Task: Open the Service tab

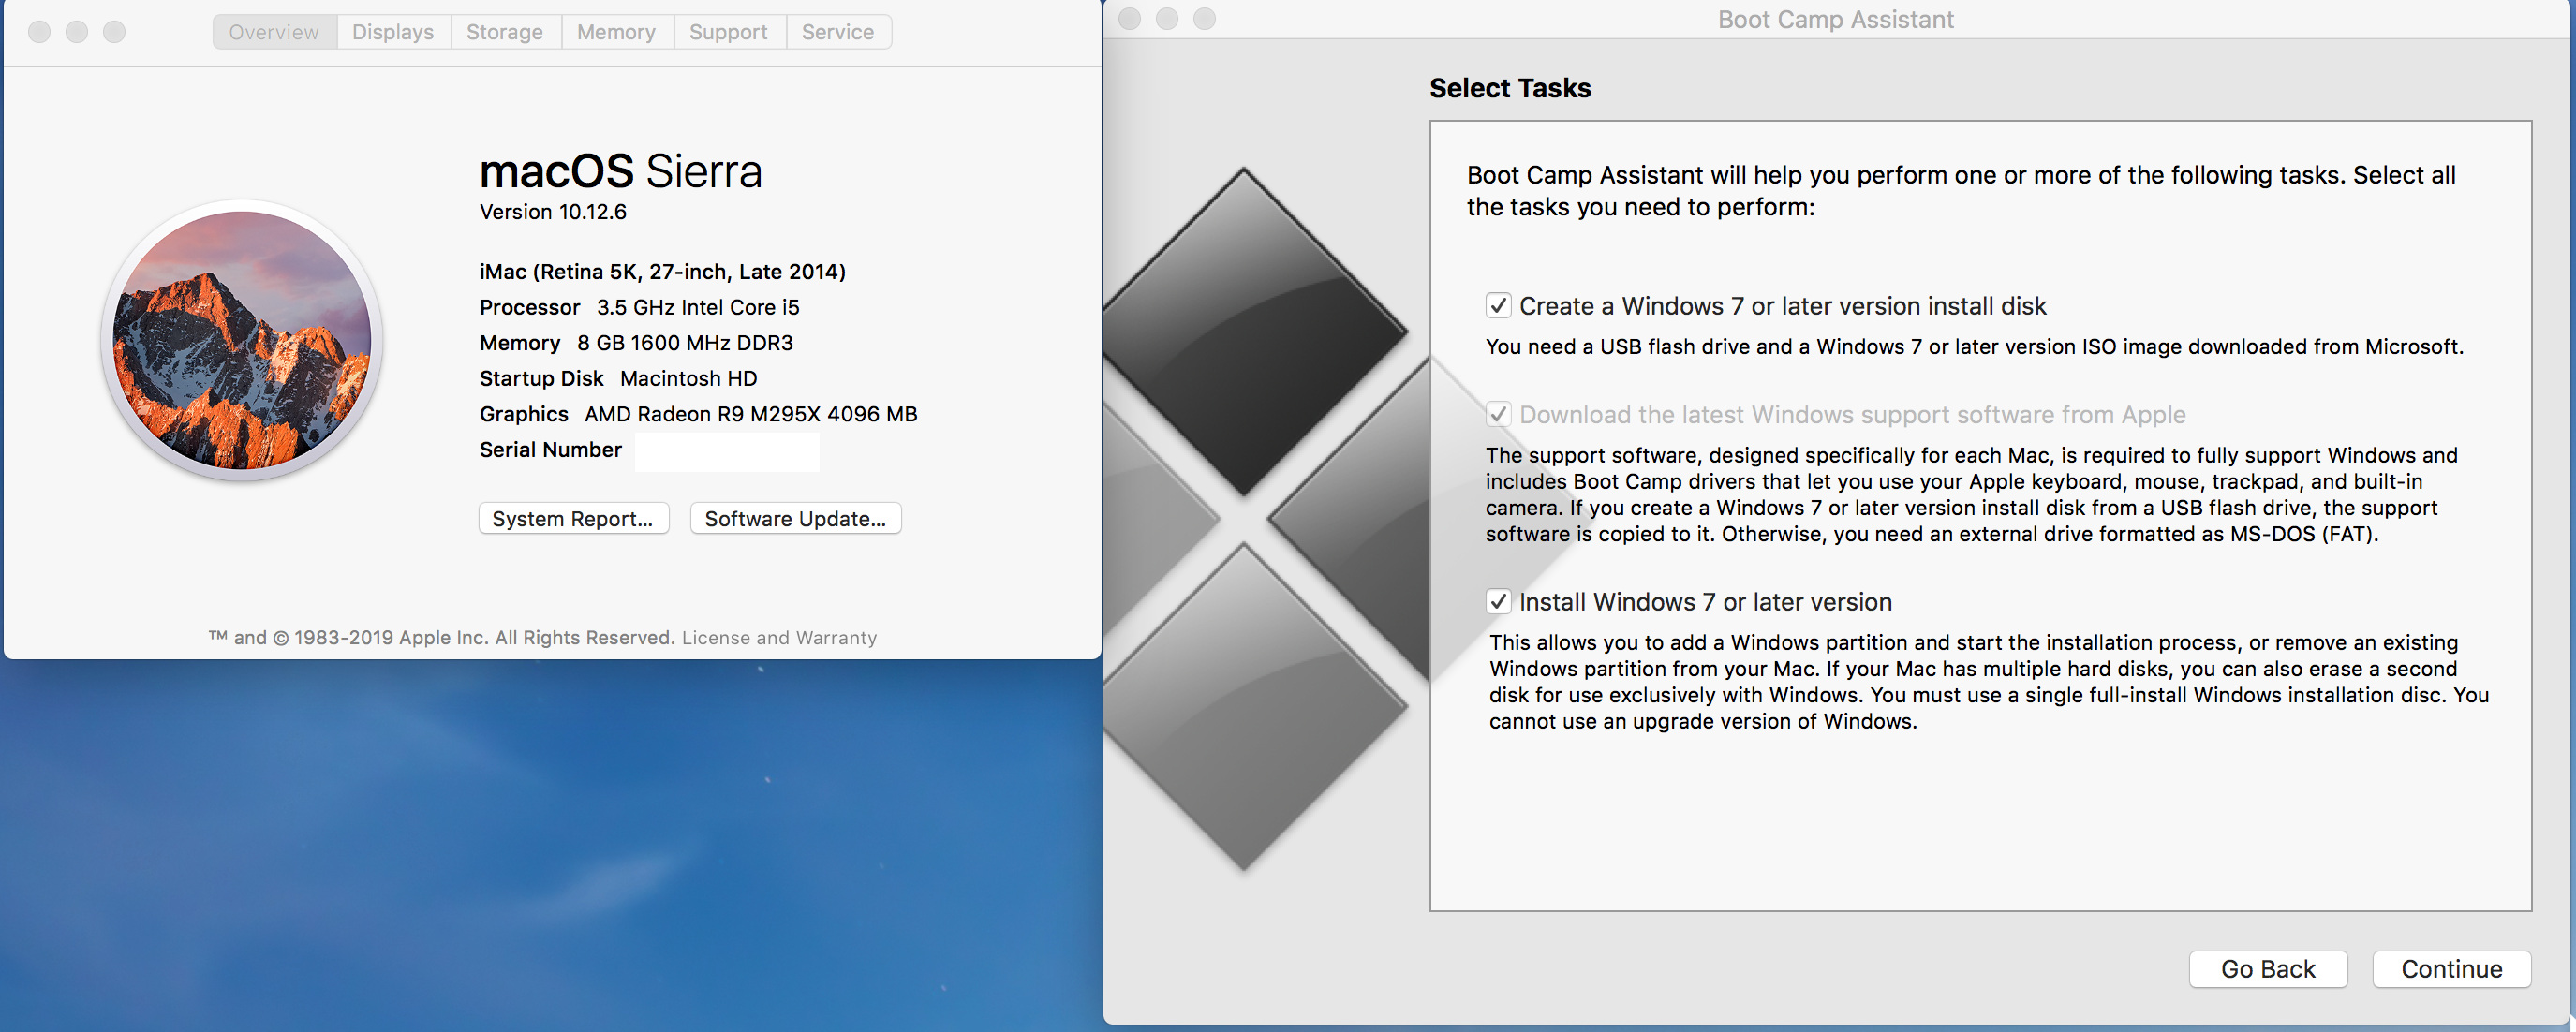Action: 837,32
